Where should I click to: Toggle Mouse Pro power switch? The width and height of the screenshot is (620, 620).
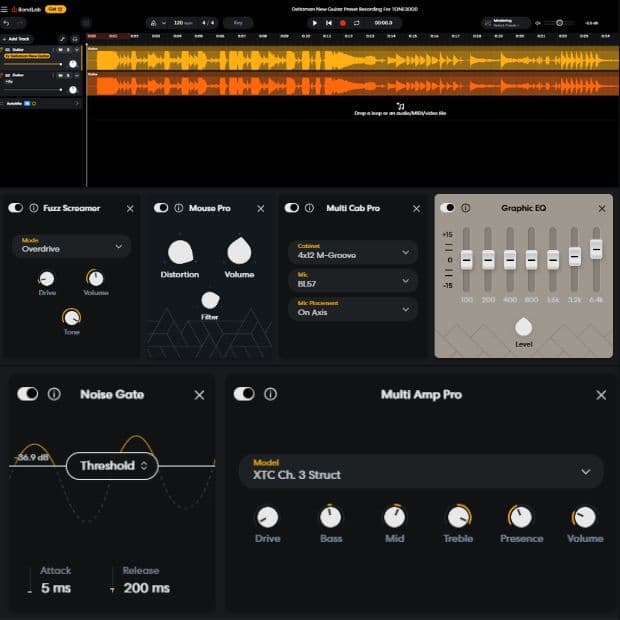(161, 208)
